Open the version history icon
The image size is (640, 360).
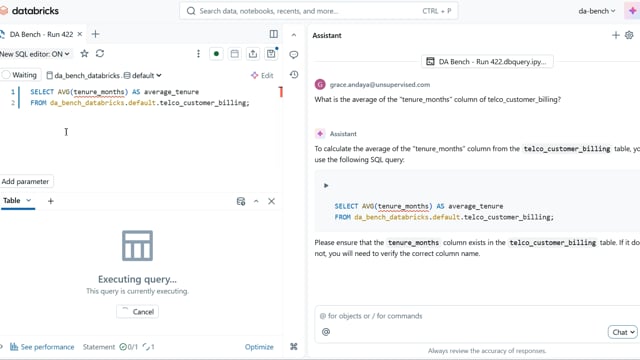tap(294, 75)
